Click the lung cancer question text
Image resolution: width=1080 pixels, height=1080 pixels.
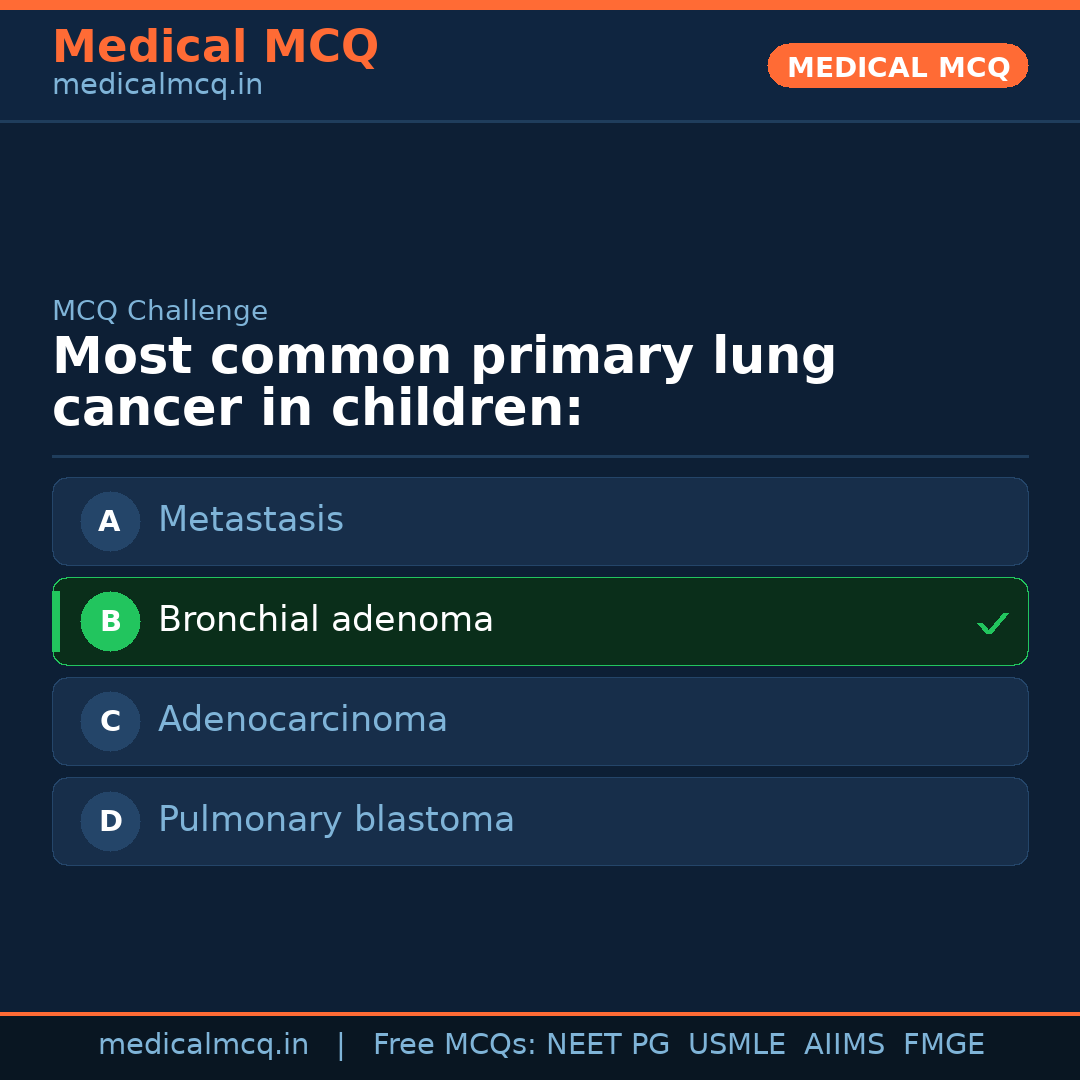pyautogui.click(x=443, y=382)
